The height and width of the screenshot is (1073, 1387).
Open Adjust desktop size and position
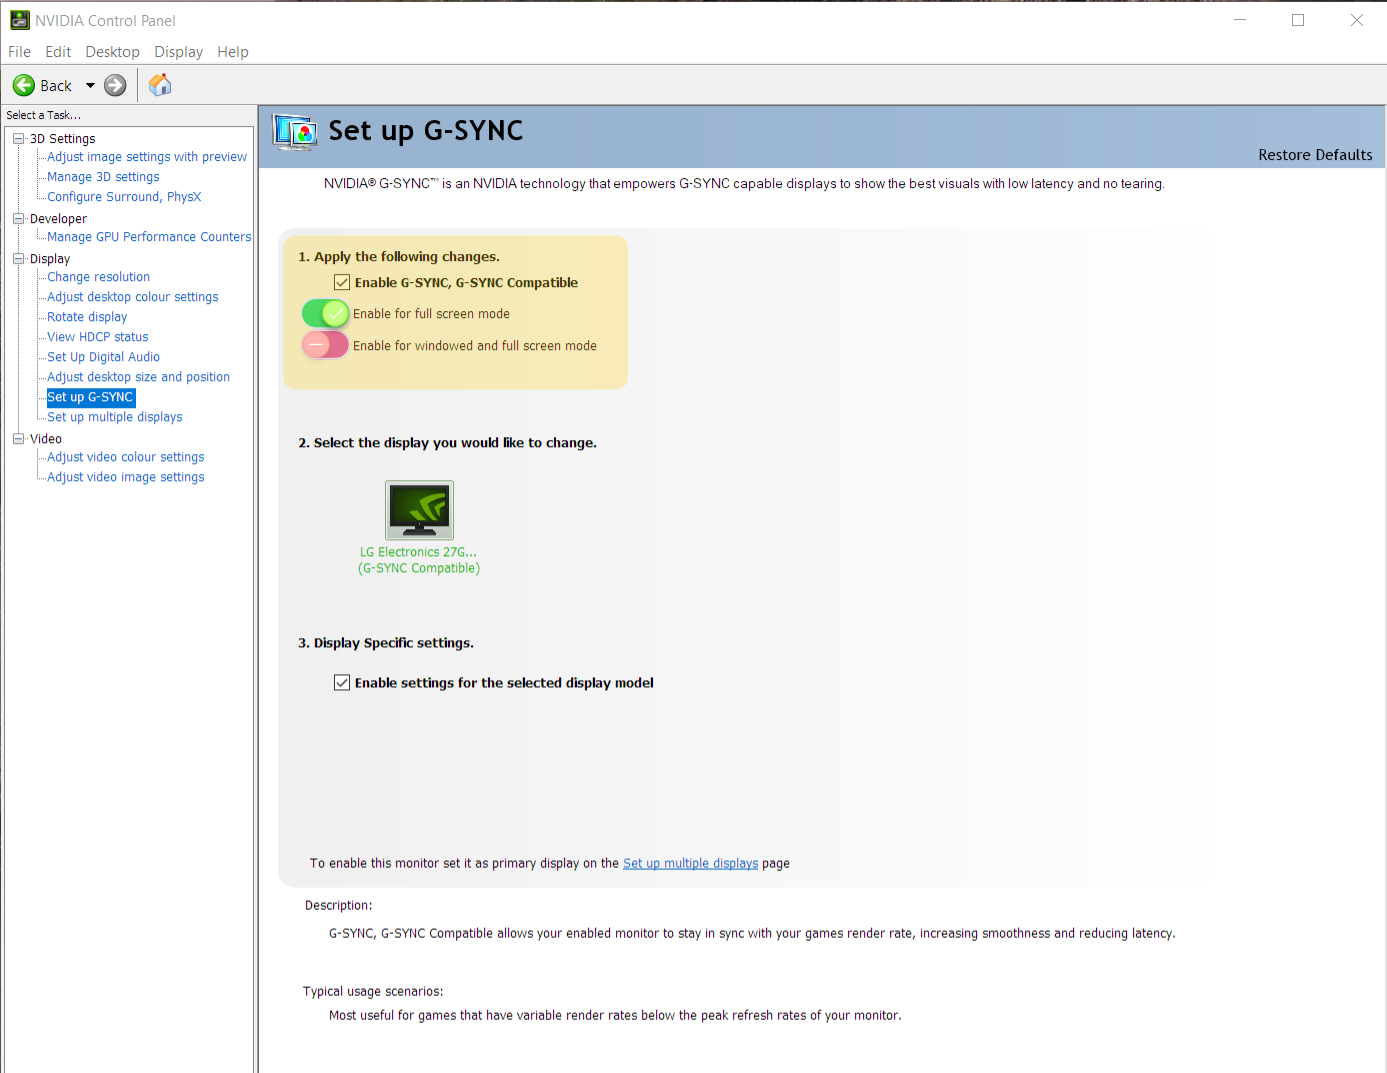138,377
